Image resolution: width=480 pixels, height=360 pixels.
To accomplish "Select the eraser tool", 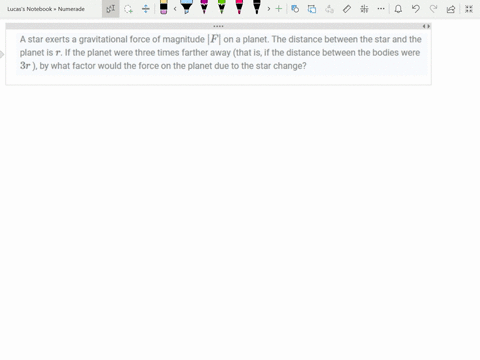I will [164, 7].
